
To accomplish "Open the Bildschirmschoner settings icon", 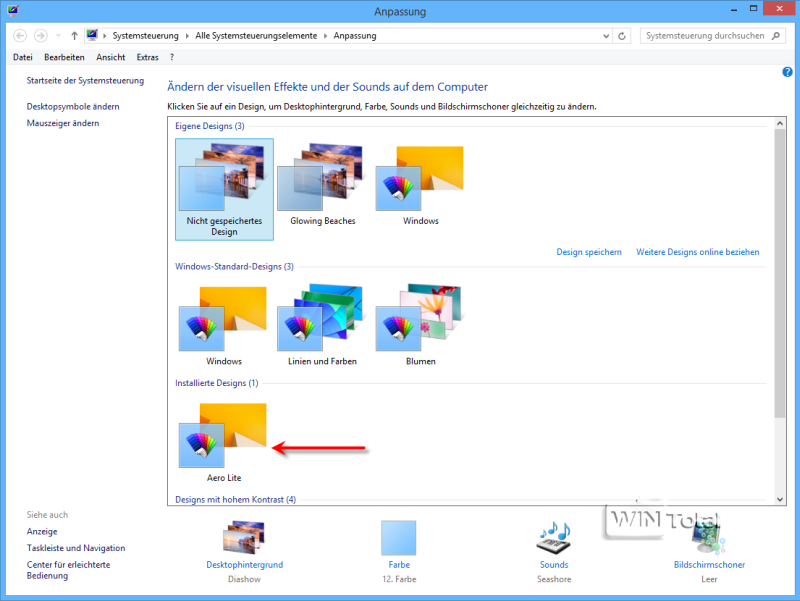I will click(x=709, y=538).
